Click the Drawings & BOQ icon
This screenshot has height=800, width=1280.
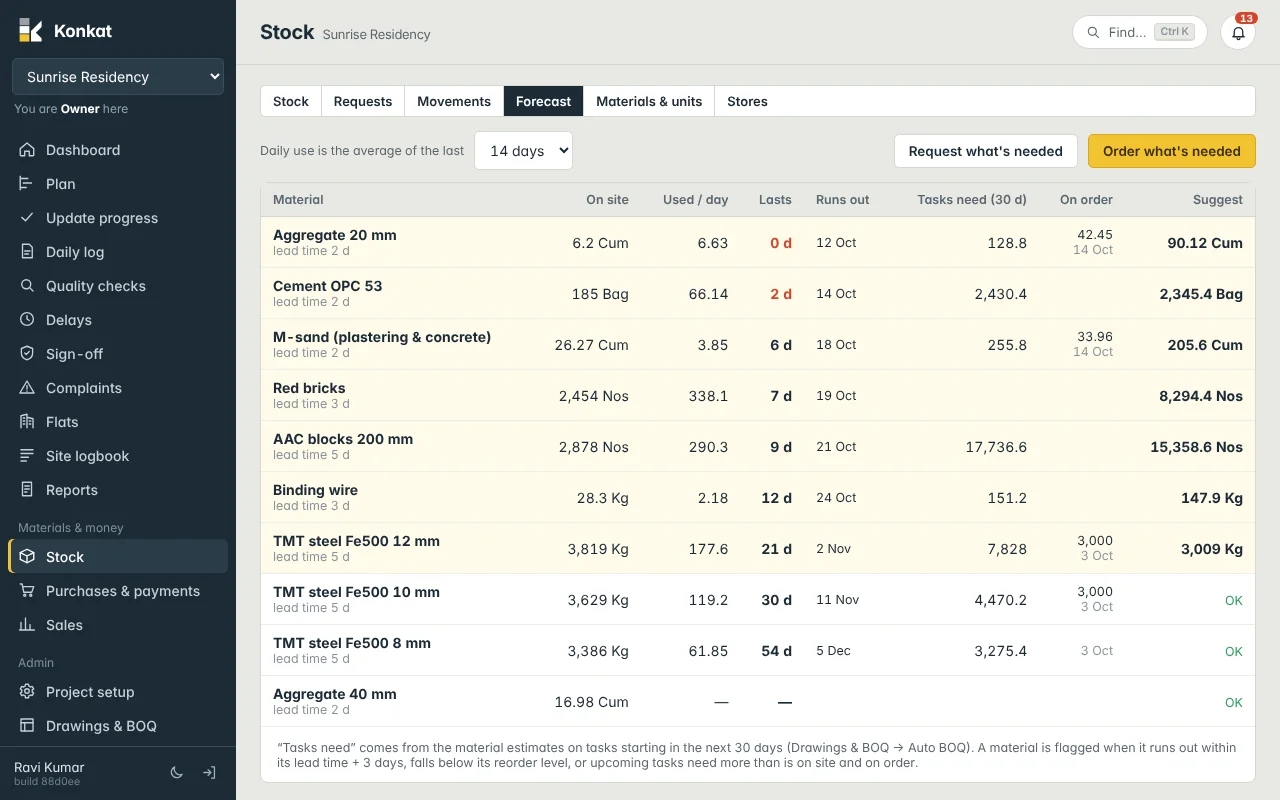(27, 726)
